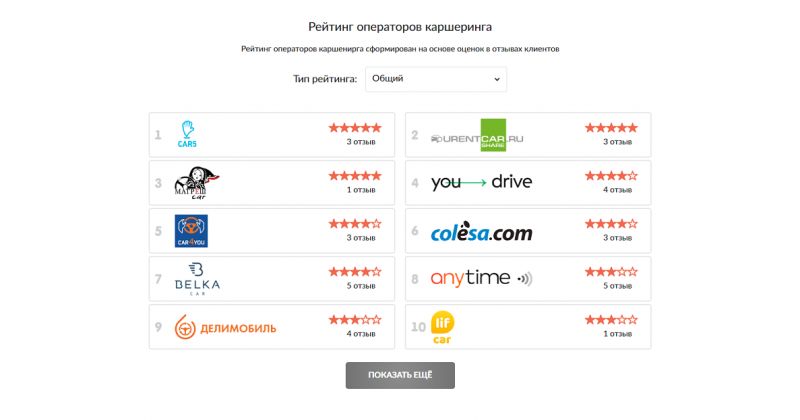Image resolution: width=800 pixels, height=420 pixels.
Task: Select the Matreshcar logo
Action: [196, 182]
